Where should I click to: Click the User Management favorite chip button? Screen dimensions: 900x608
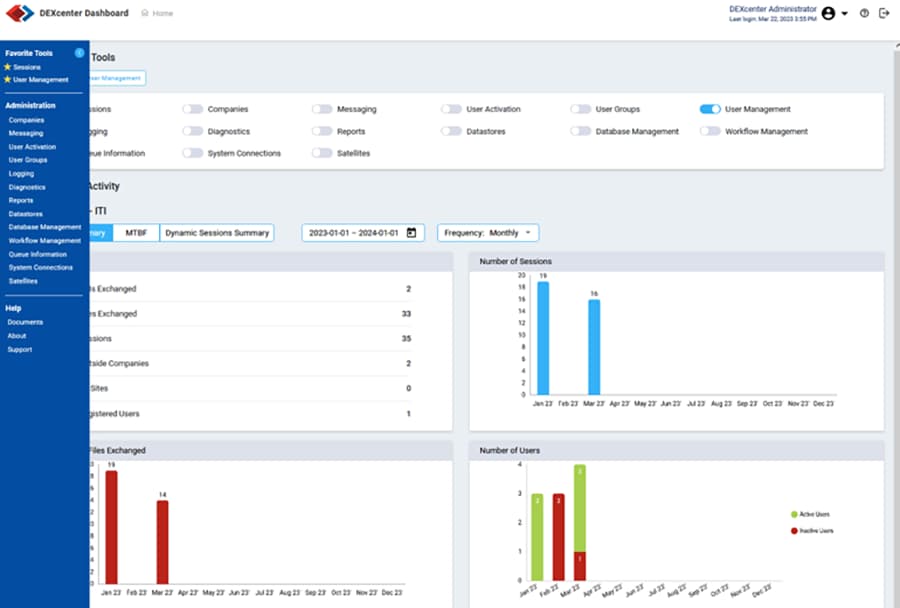117,78
